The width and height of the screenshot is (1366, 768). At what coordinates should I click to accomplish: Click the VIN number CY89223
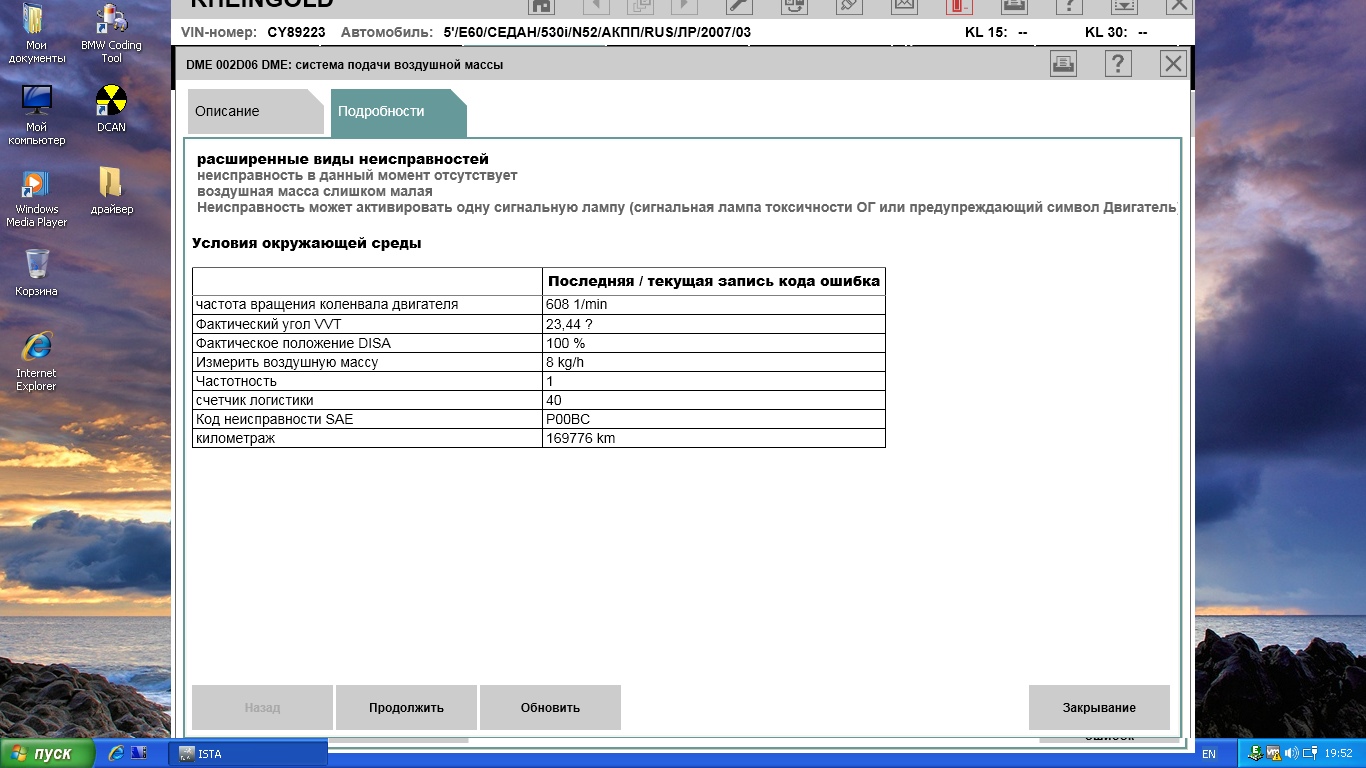pos(296,32)
